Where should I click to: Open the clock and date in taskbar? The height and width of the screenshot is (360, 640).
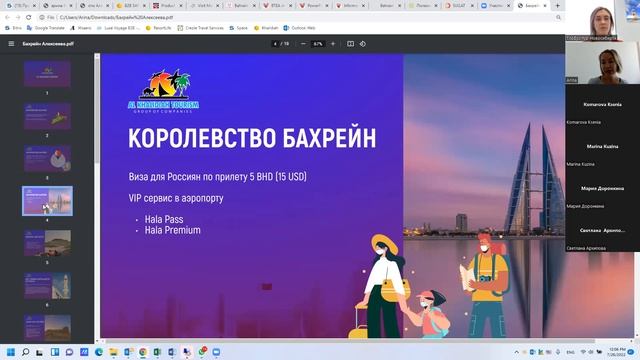click(617, 352)
